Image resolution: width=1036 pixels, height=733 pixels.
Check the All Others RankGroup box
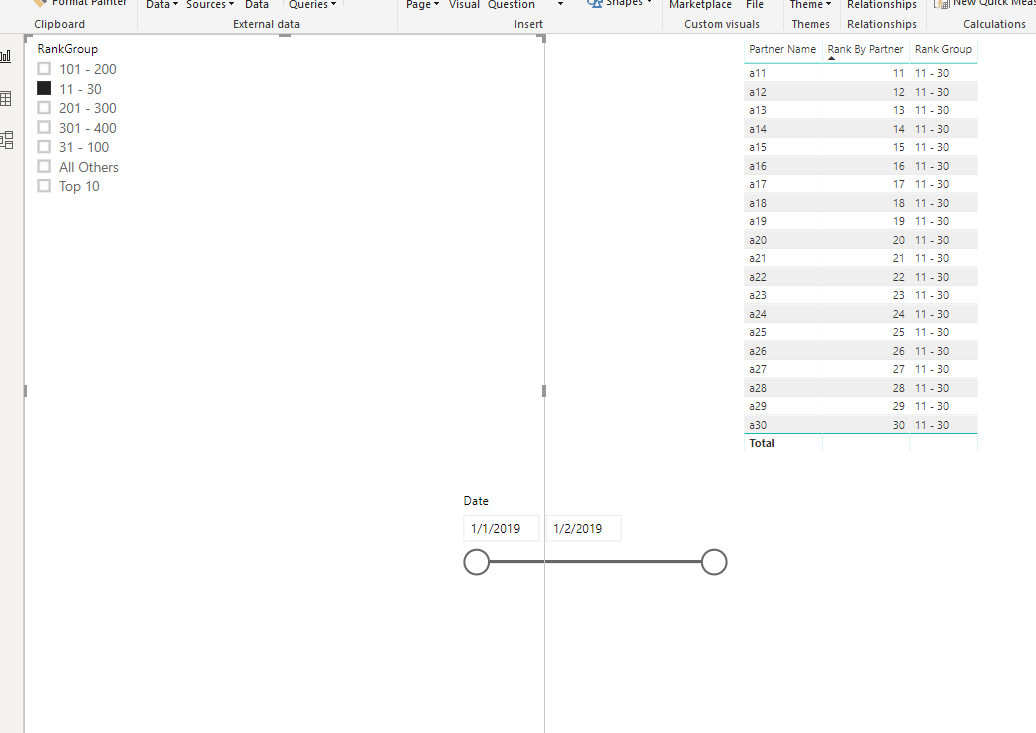44,167
